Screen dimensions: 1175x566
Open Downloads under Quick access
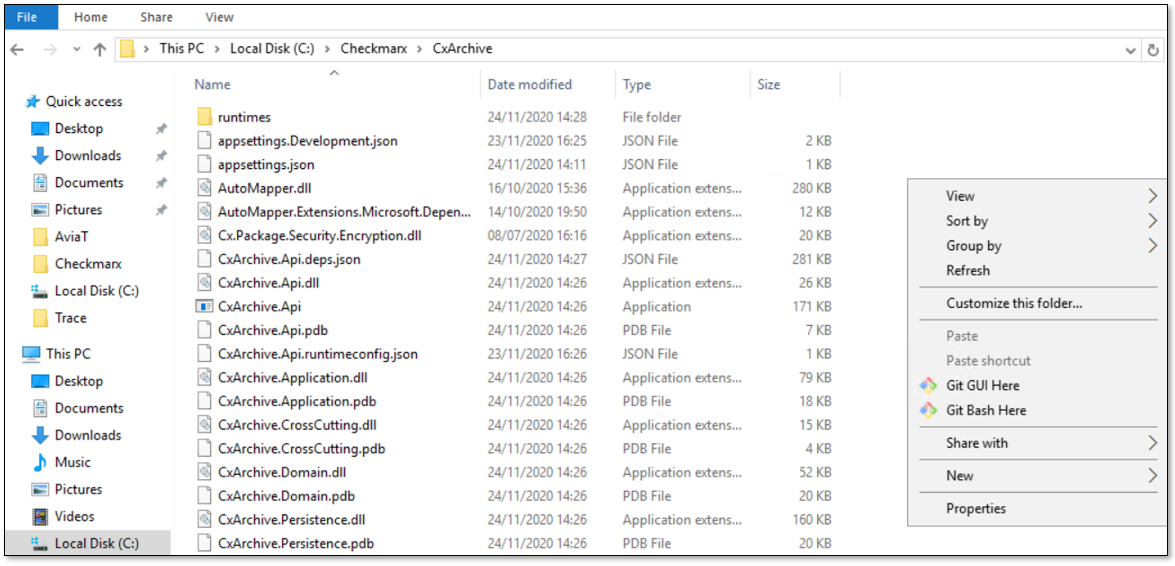coord(88,156)
